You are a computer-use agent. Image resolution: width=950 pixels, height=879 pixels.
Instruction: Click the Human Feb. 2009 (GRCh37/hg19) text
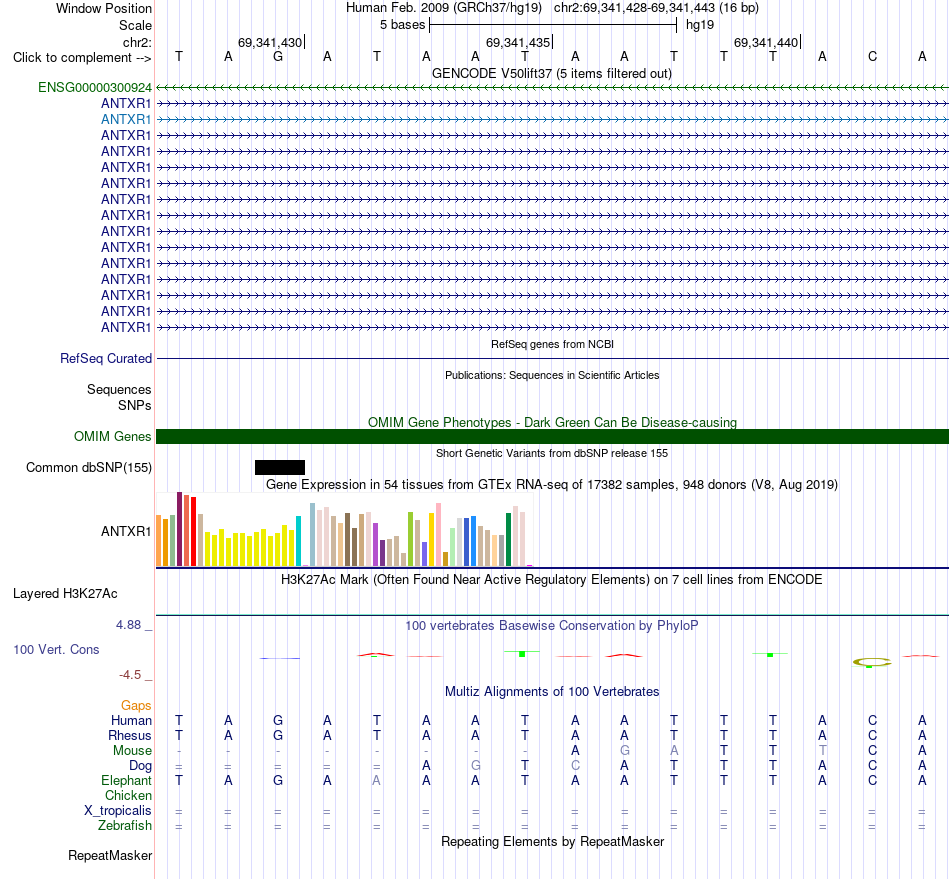[x=443, y=8]
